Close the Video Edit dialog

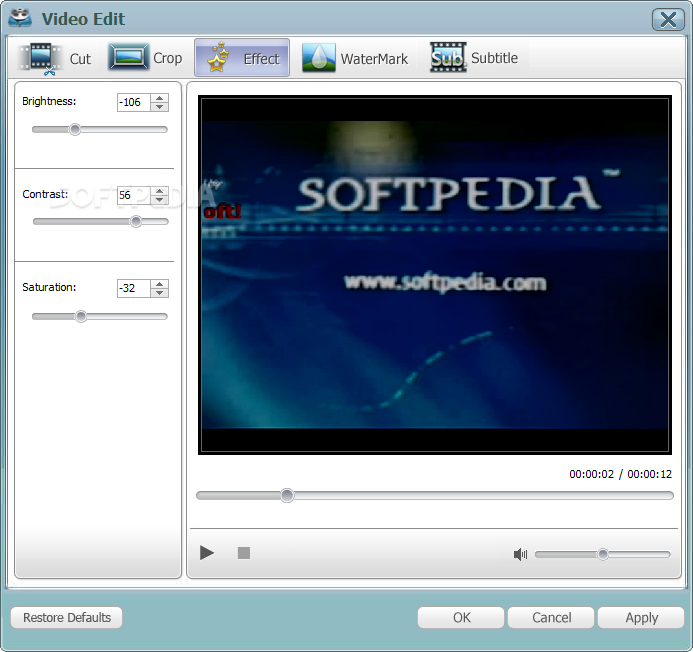pos(668,19)
